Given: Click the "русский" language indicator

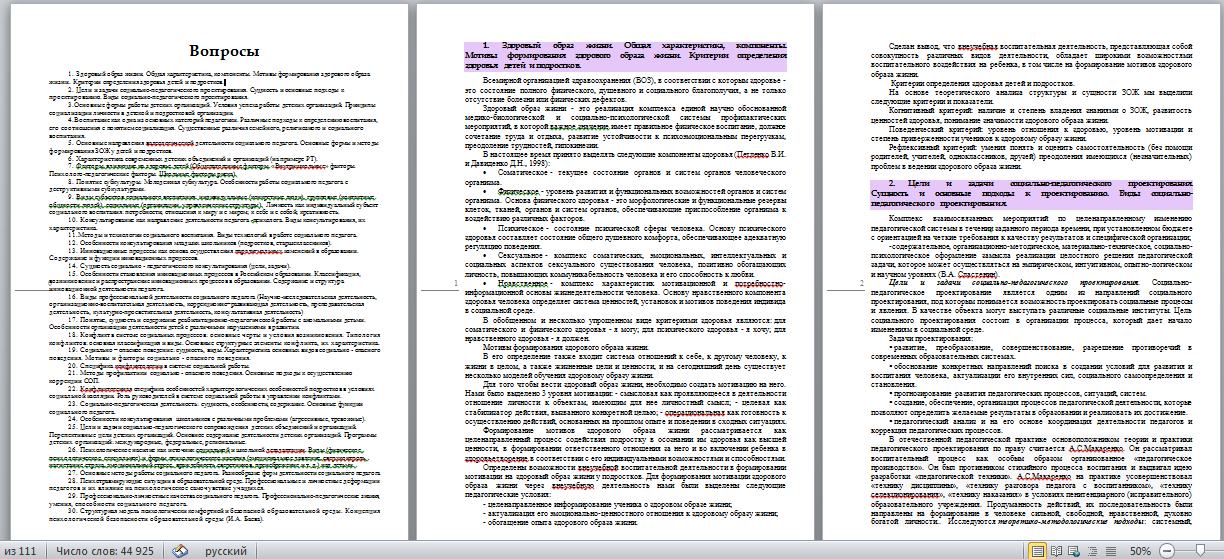Looking at the screenshot, I should [226, 550].
